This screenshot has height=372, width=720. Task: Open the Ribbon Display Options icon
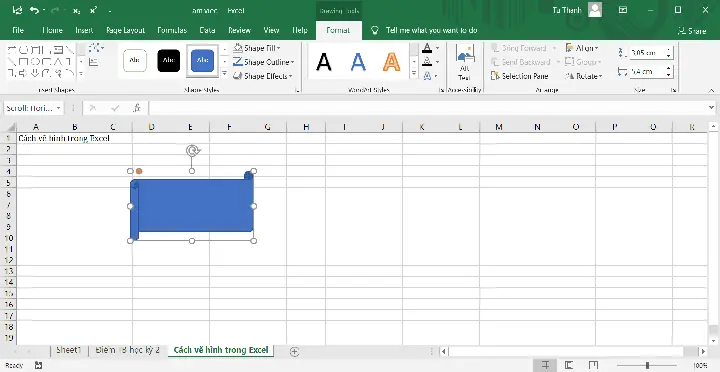point(623,10)
